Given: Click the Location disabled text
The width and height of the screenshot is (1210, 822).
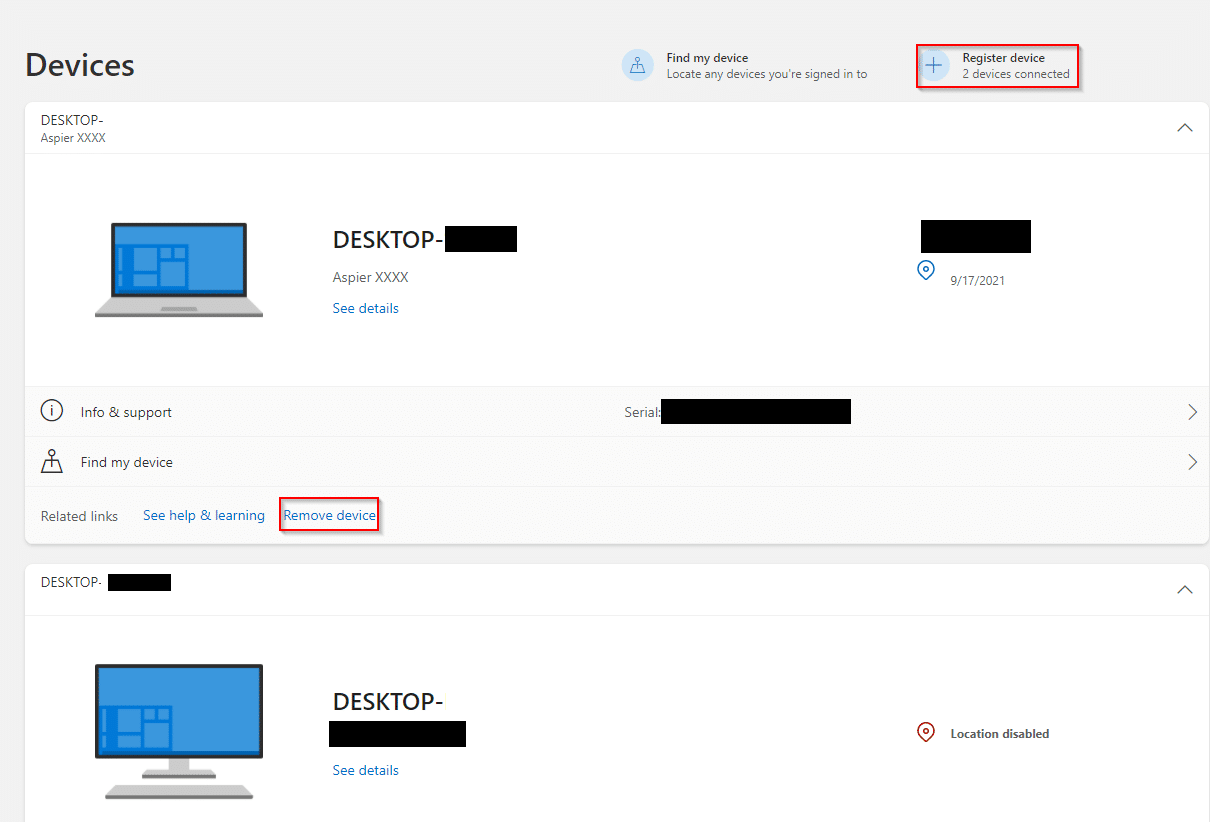Looking at the screenshot, I should pyautogui.click(x=1000, y=733).
